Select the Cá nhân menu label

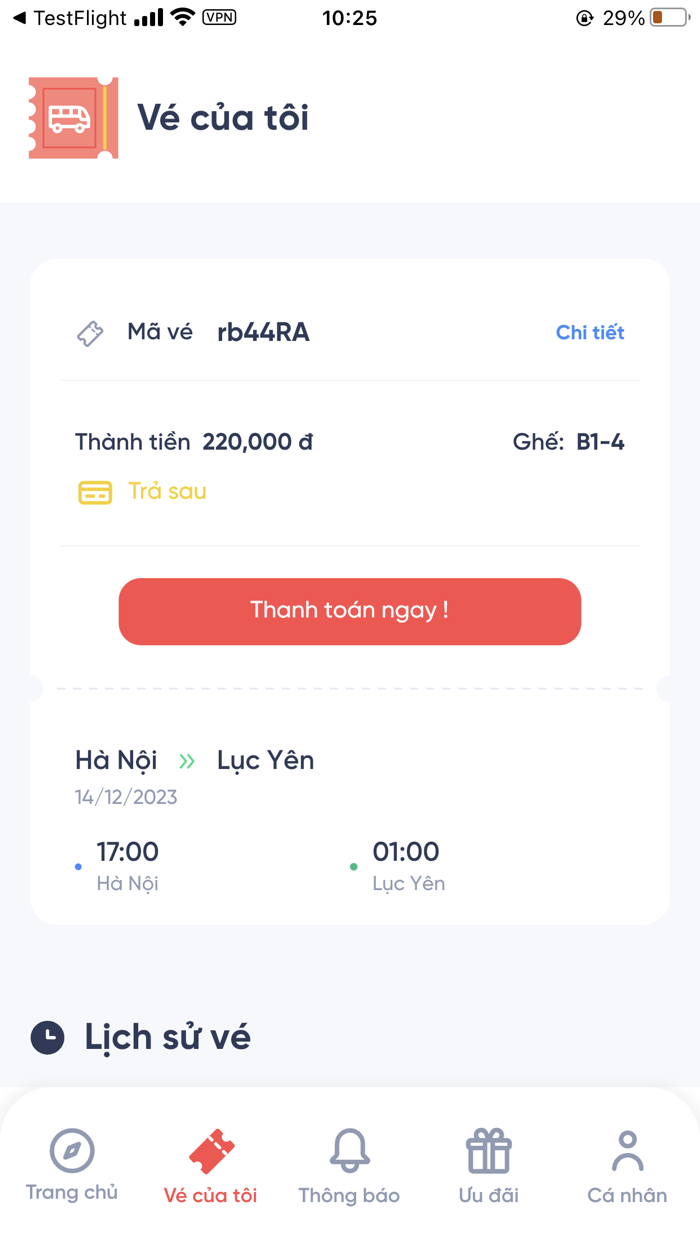(x=627, y=1195)
